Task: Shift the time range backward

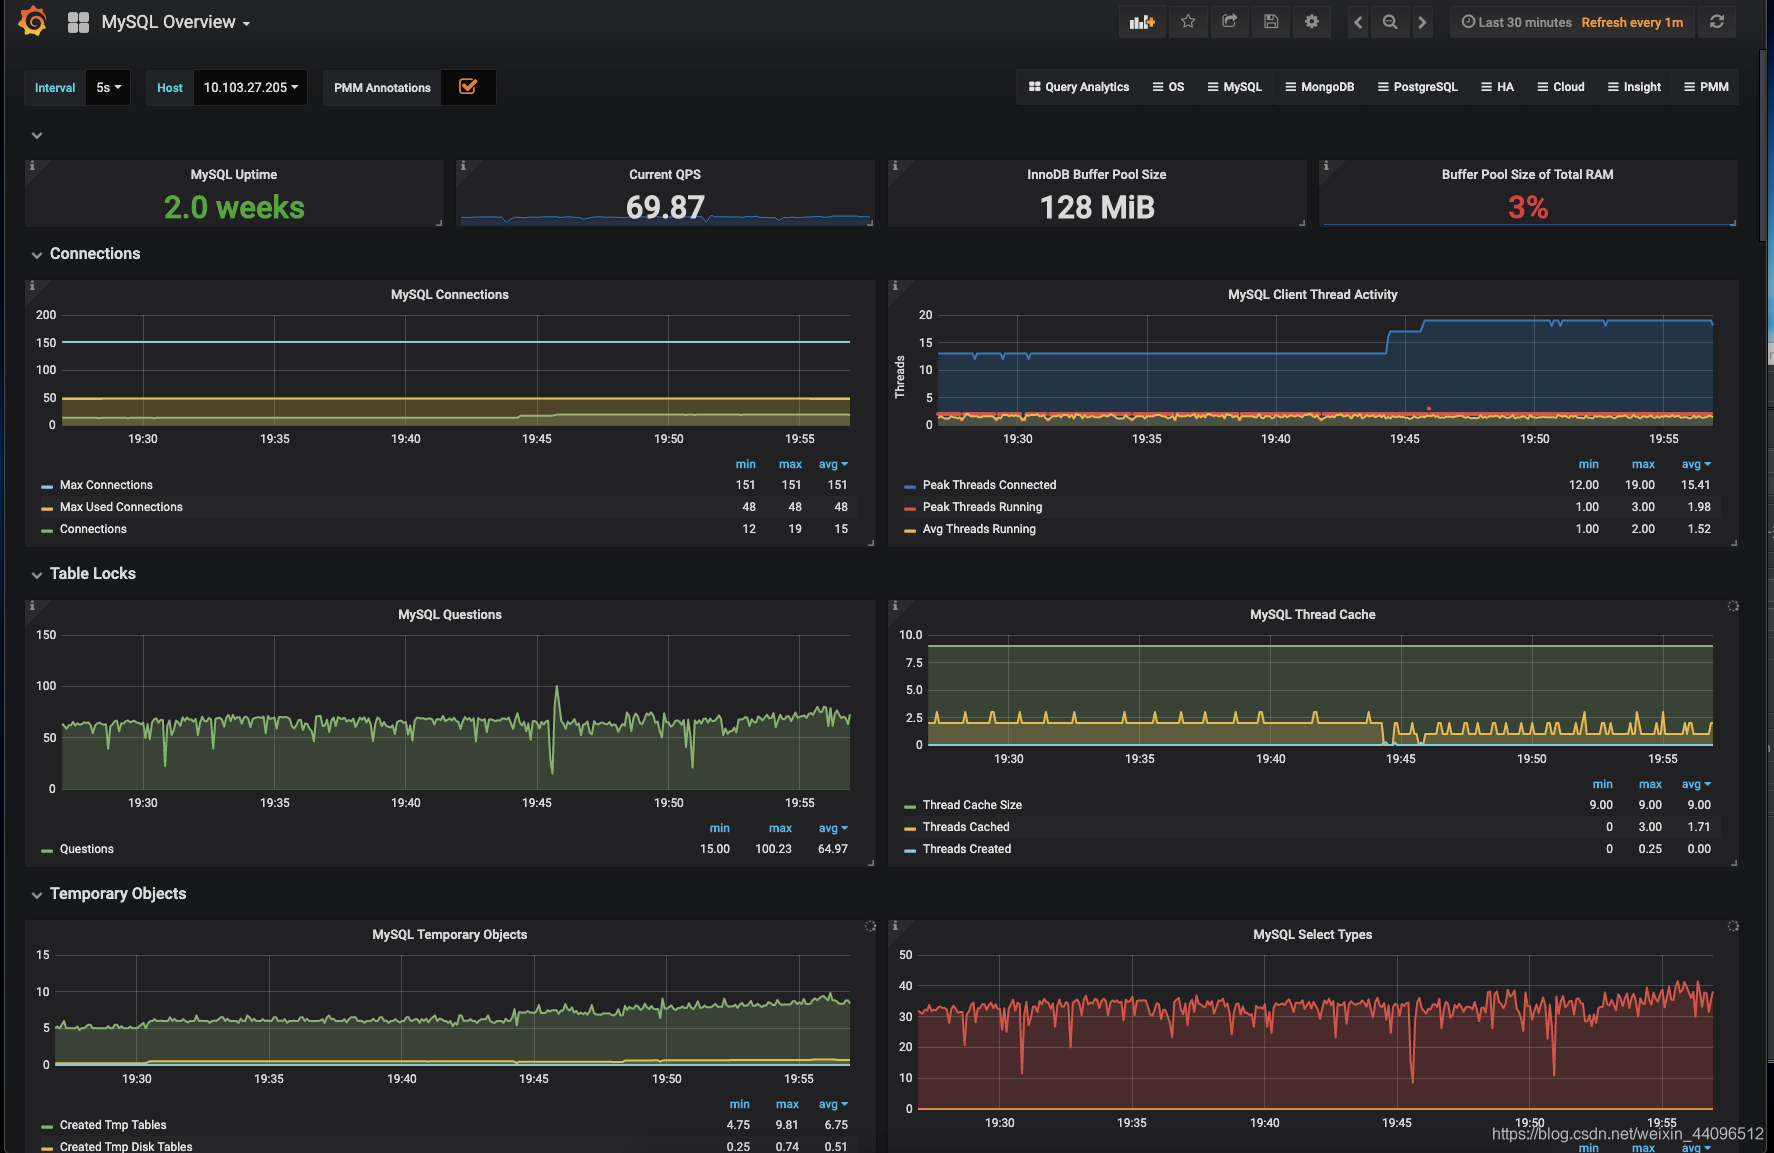Action: (1358, 22)
